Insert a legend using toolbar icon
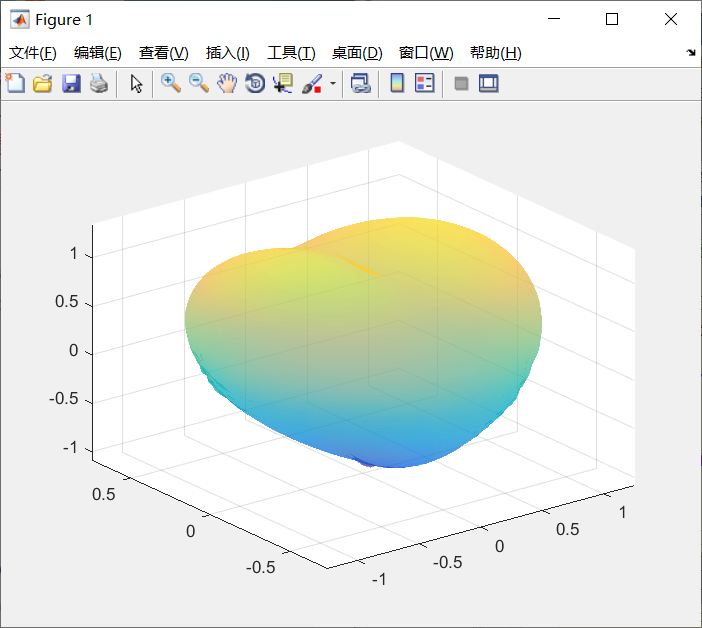 (424, 83)
